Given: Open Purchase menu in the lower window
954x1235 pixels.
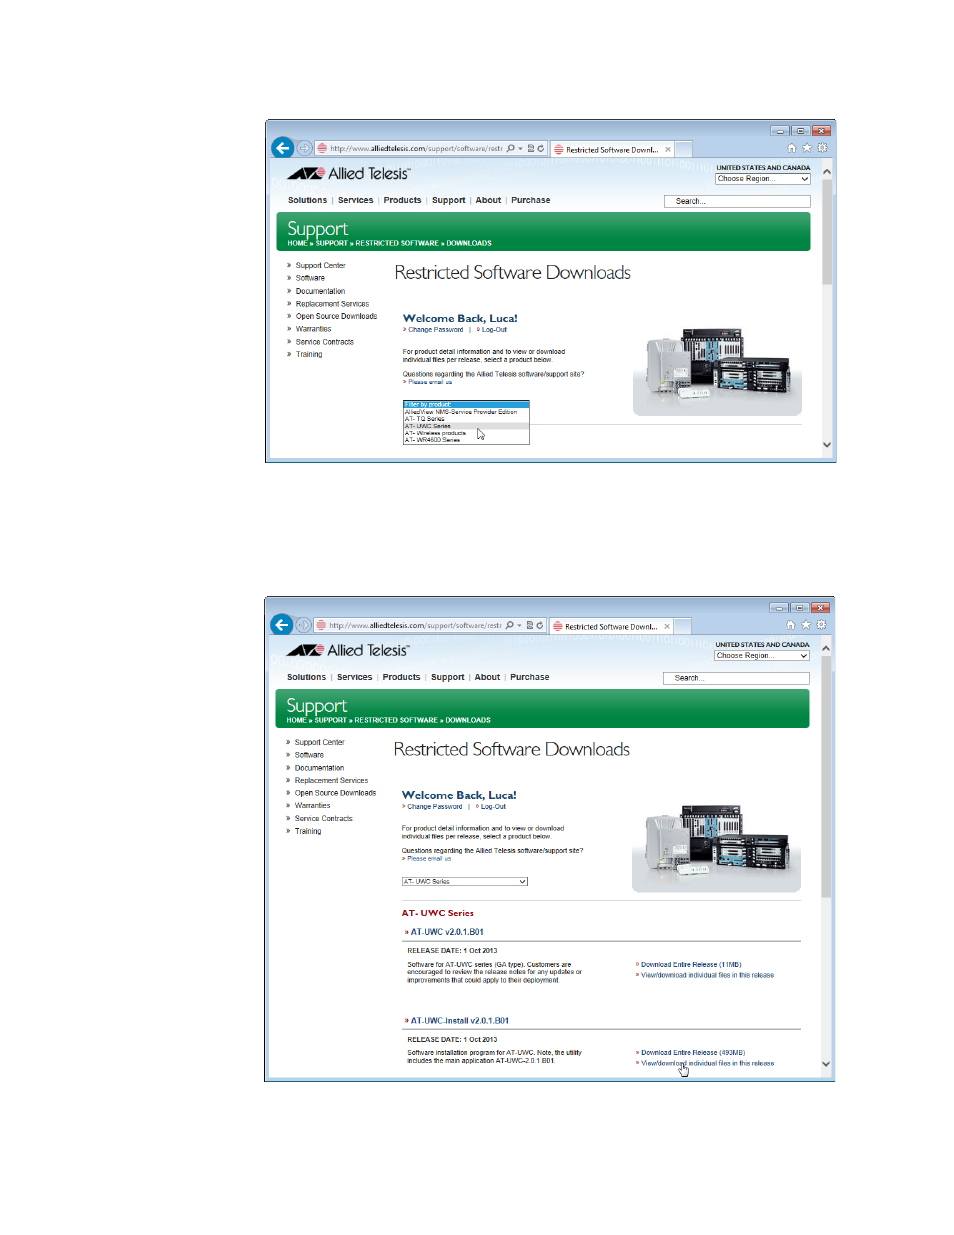Looking at the screenshot, I should point(529,677).
